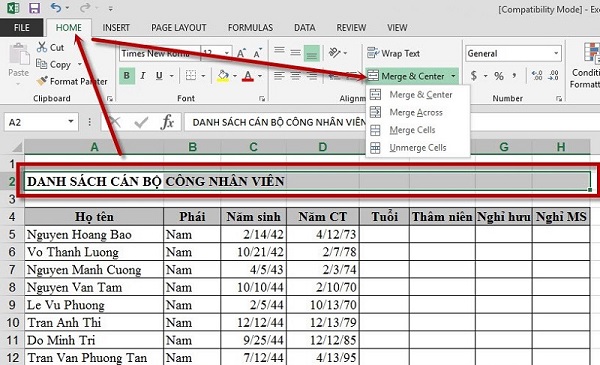Click the Copy button
The image size is (600, 365).
(x=54, y=64)
